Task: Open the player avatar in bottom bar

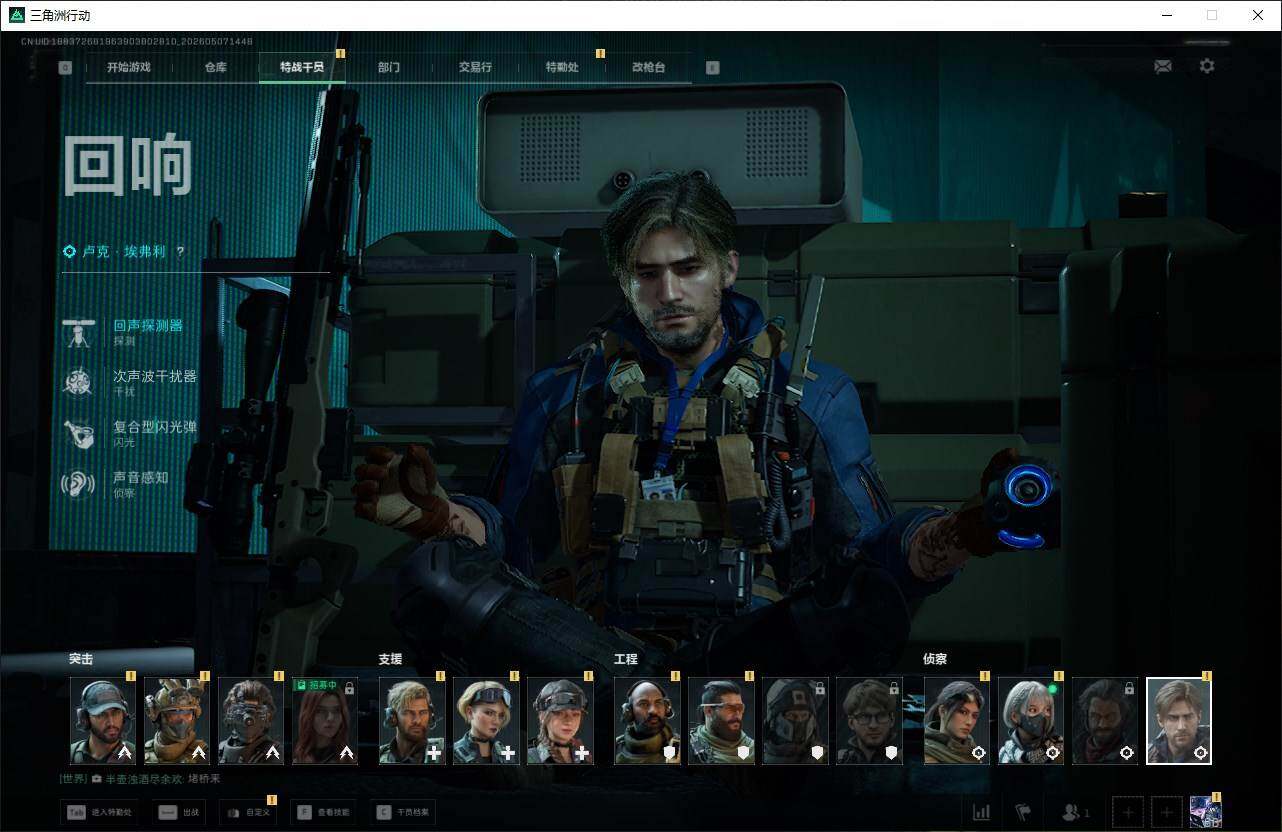Action: (1205, 812)
